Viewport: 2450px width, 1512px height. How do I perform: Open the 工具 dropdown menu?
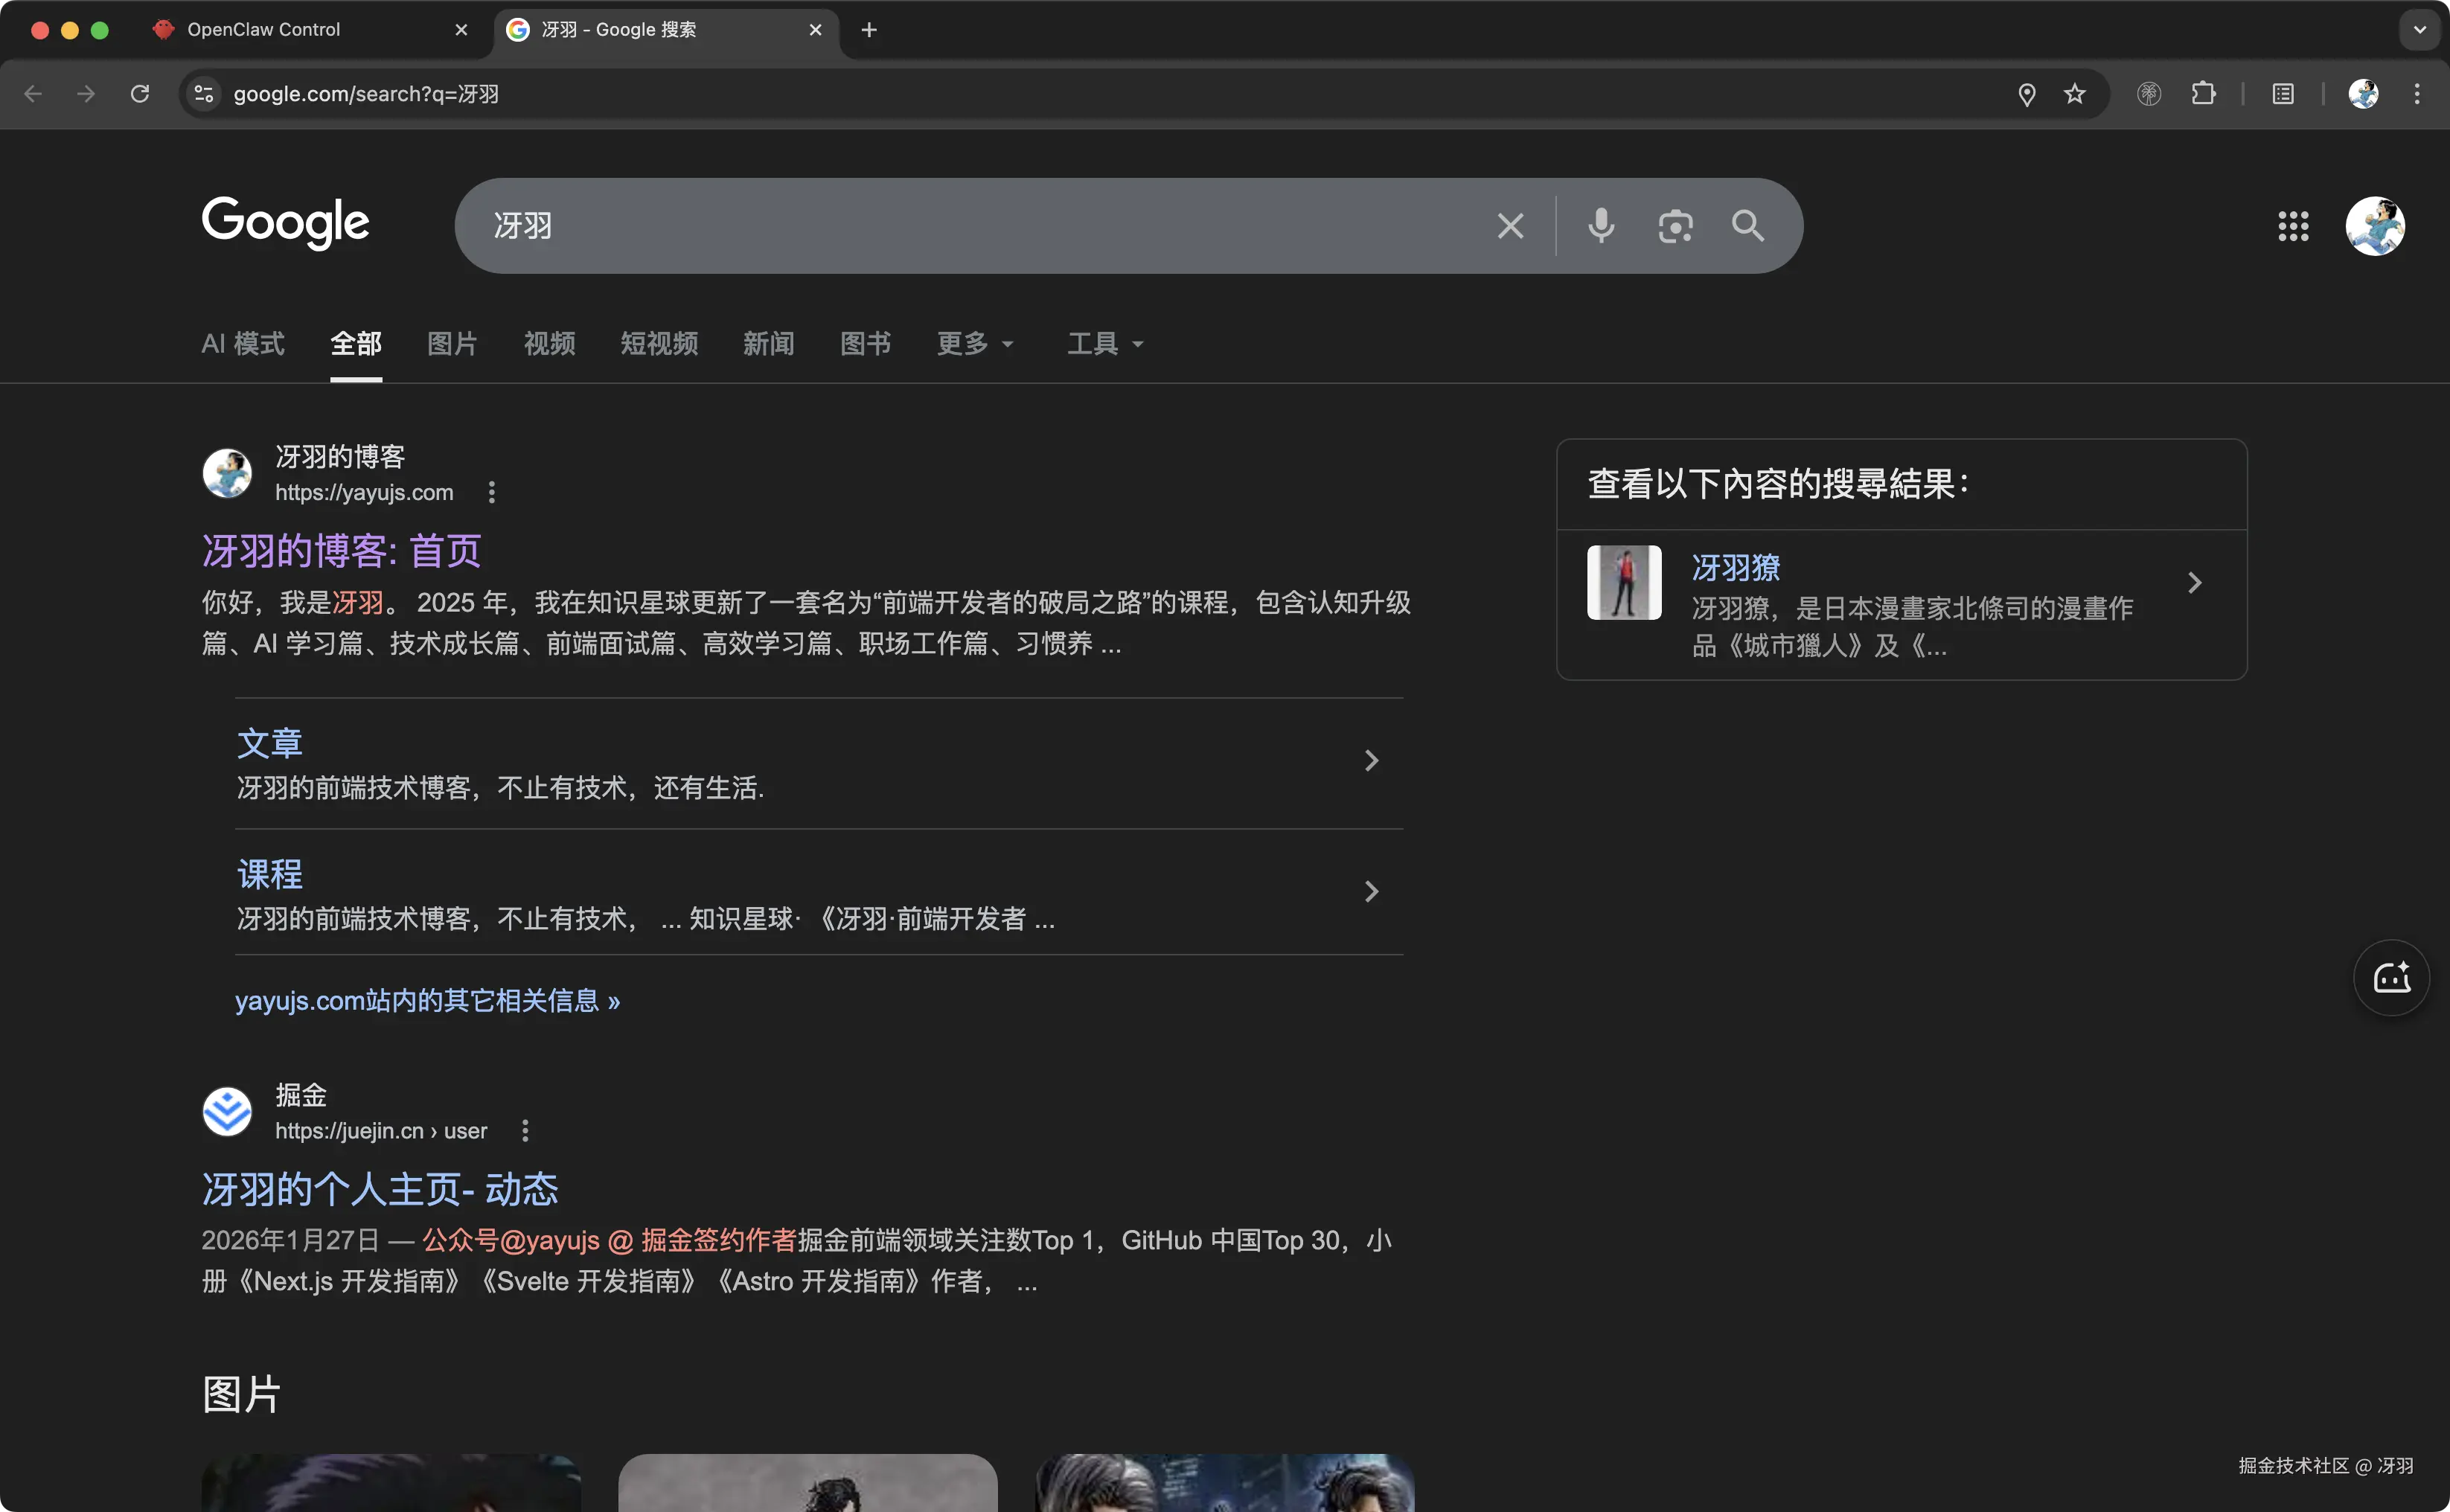[x=1104, y=343]
